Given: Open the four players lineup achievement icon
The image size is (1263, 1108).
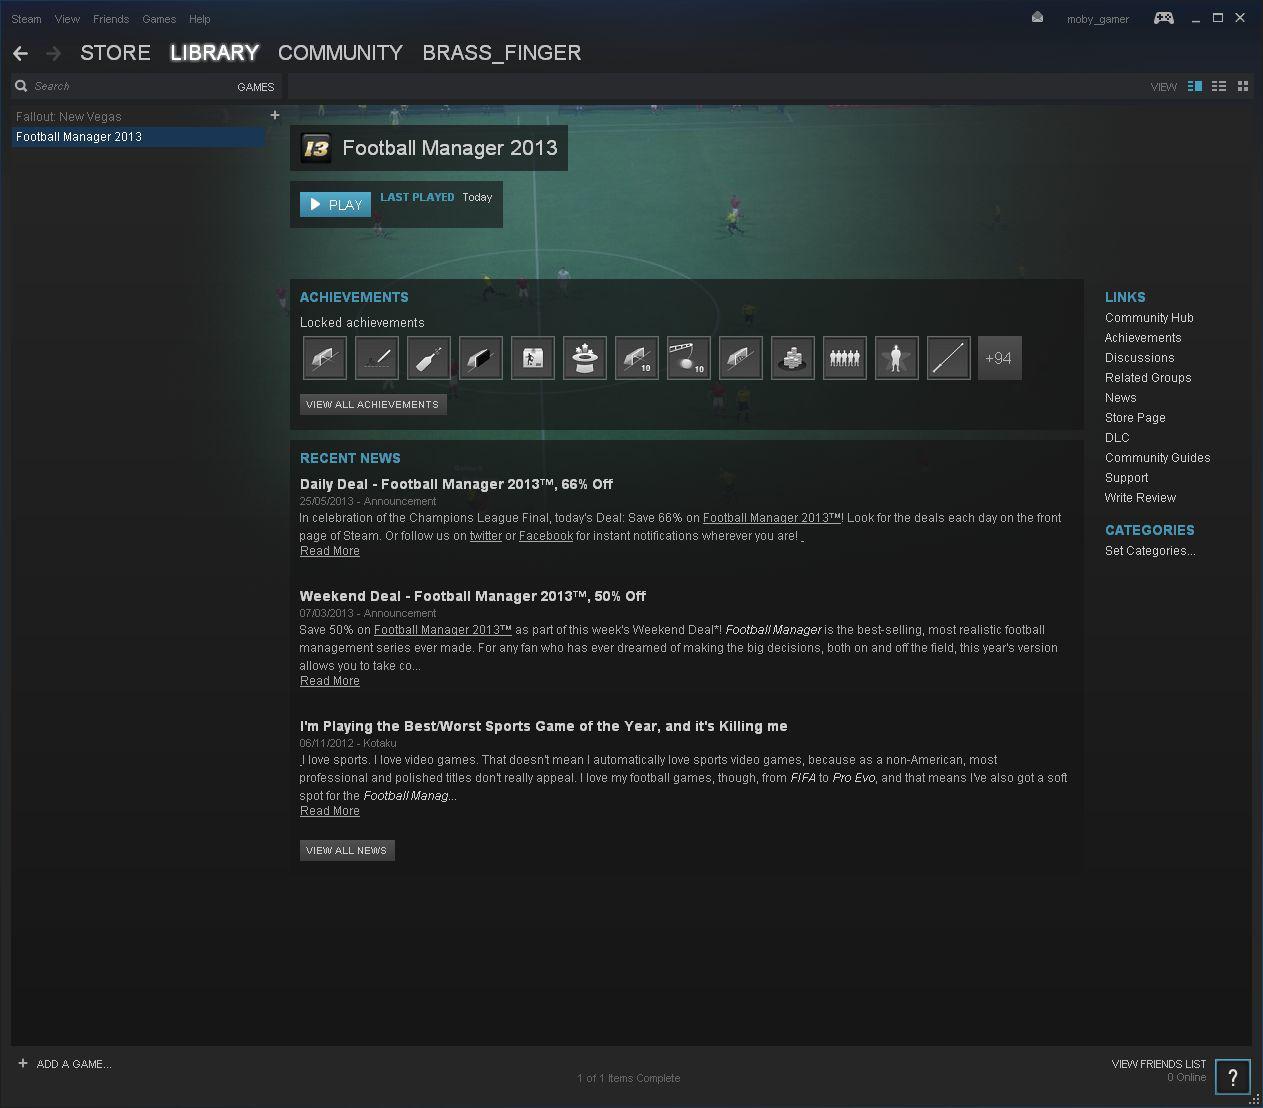Looking at the screenshot, I should [x=845, y=358].
